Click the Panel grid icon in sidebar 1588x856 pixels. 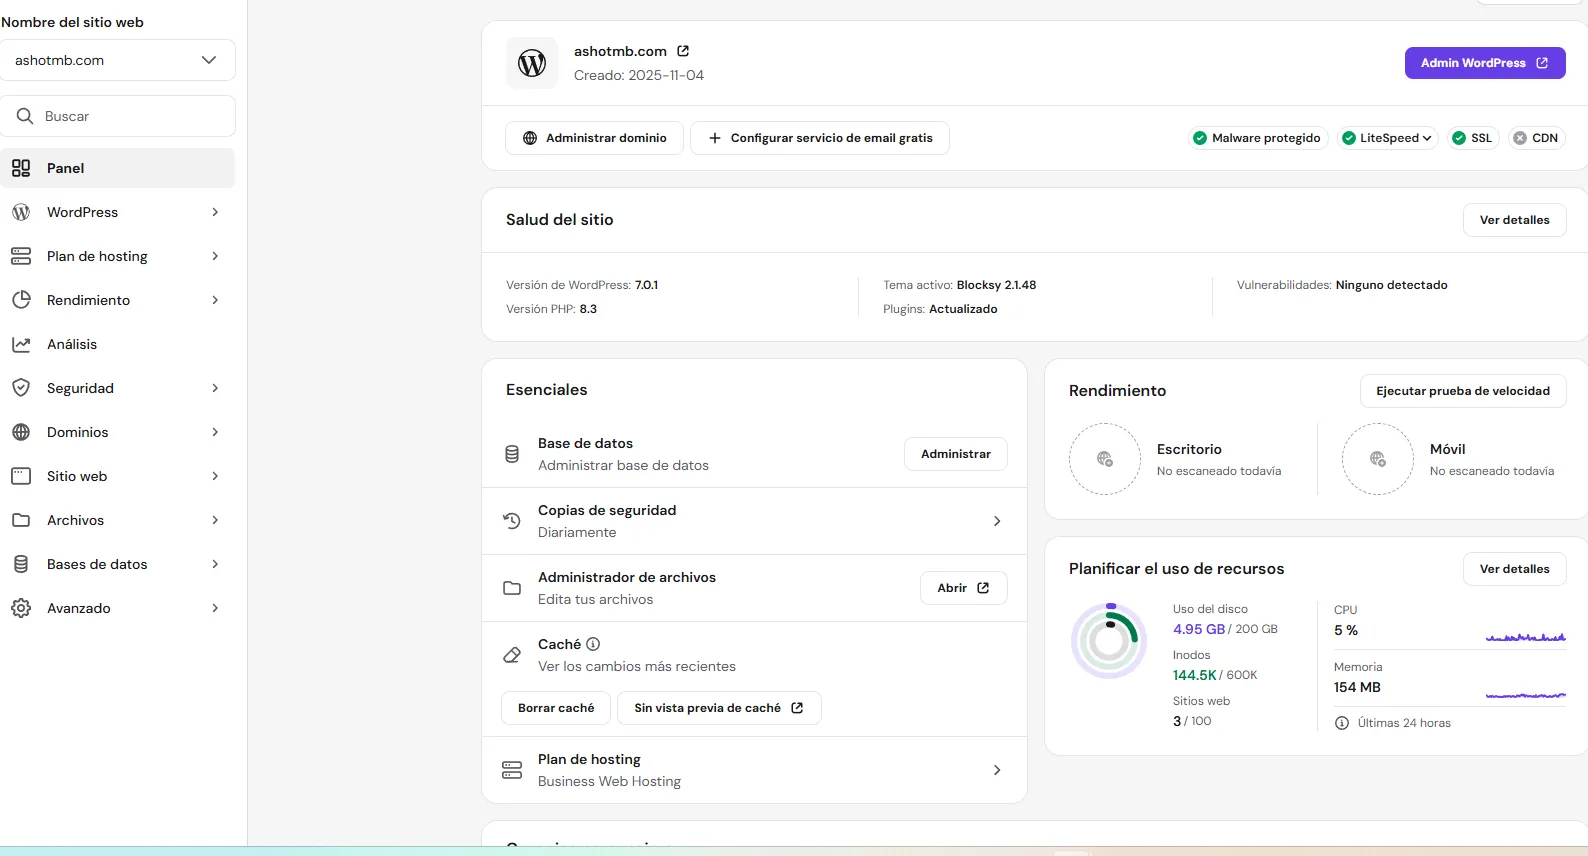point(21,168)
